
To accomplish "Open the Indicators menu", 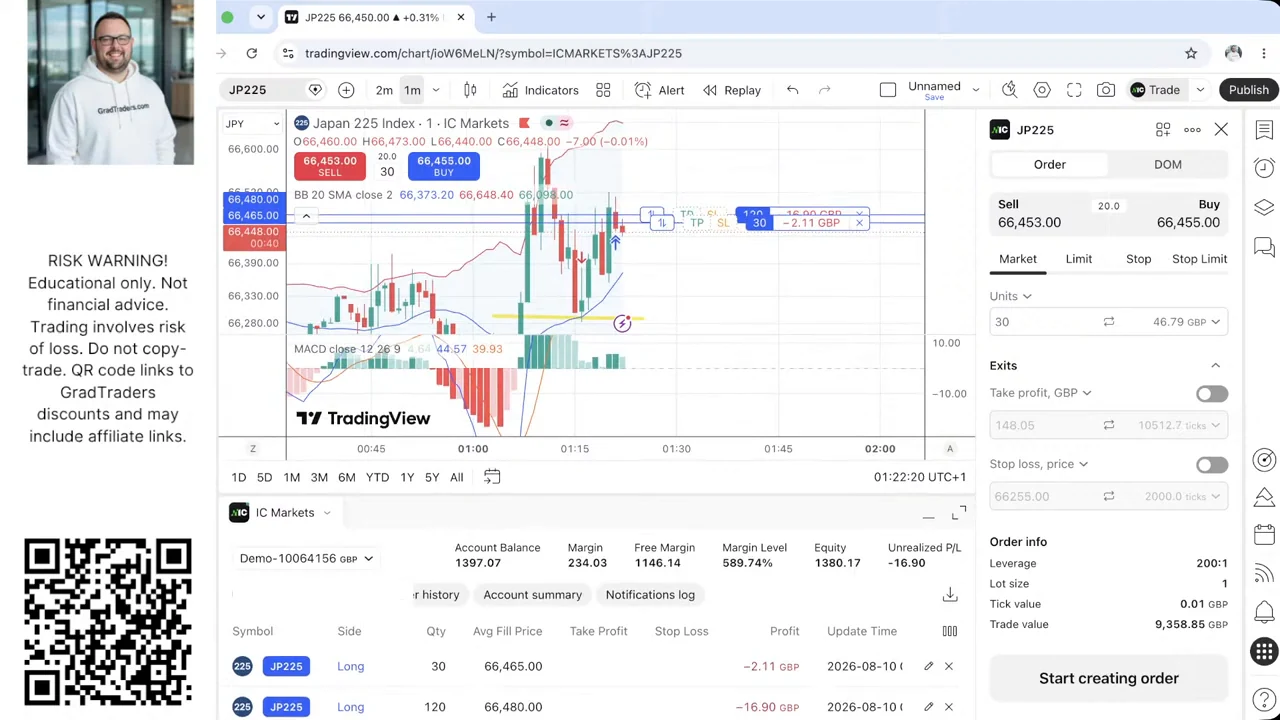I will tap(540, 90).
